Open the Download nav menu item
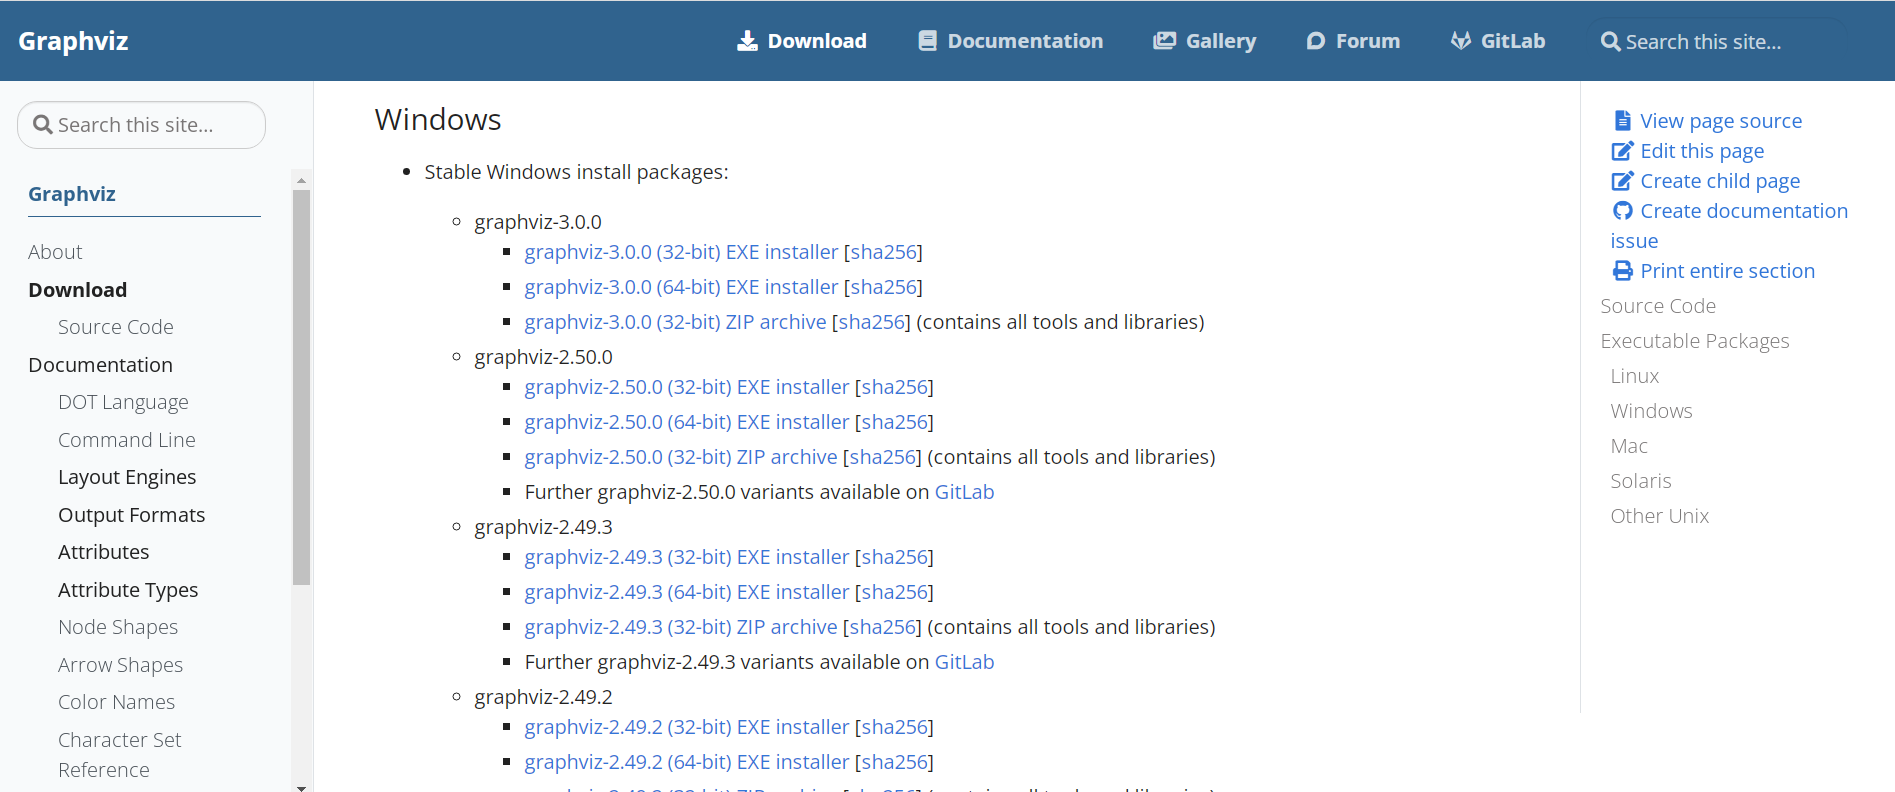 tap(802, 41)
